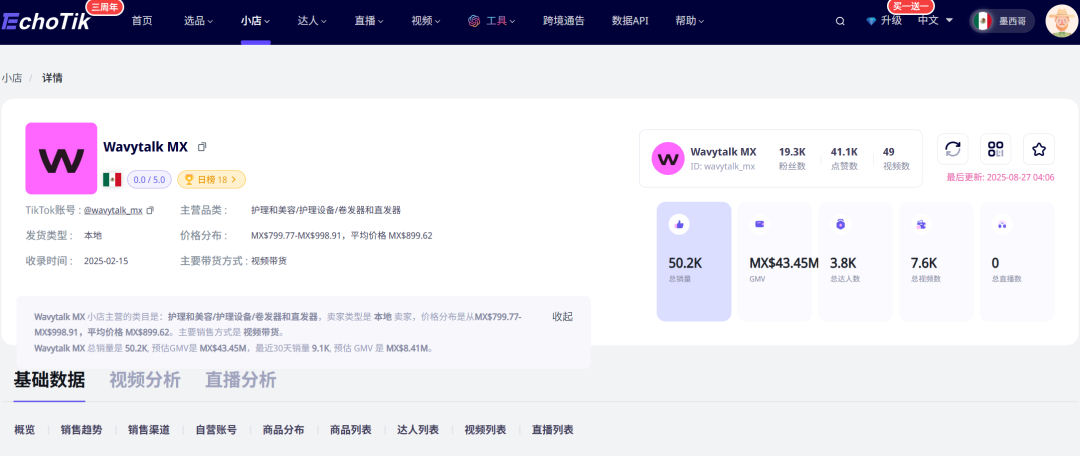Favorite the shop with the star icon
Screen dimensions: 1080x456
pos(1039,149)
